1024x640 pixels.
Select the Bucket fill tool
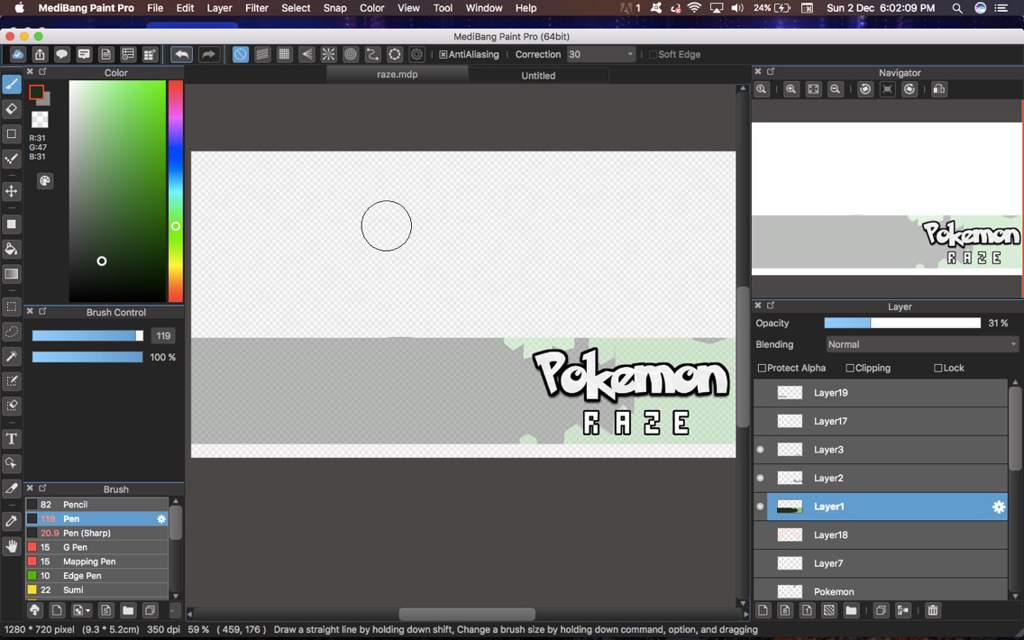[x=12, y=249]
